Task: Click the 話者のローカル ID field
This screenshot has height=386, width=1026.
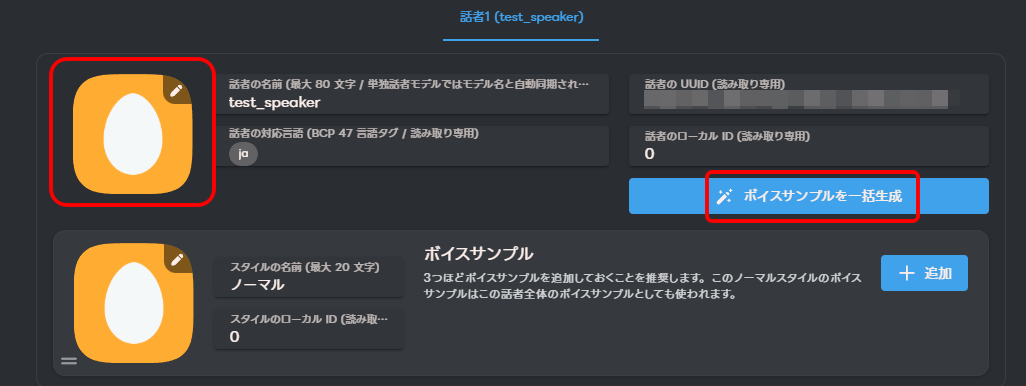Action: point(809,146)
